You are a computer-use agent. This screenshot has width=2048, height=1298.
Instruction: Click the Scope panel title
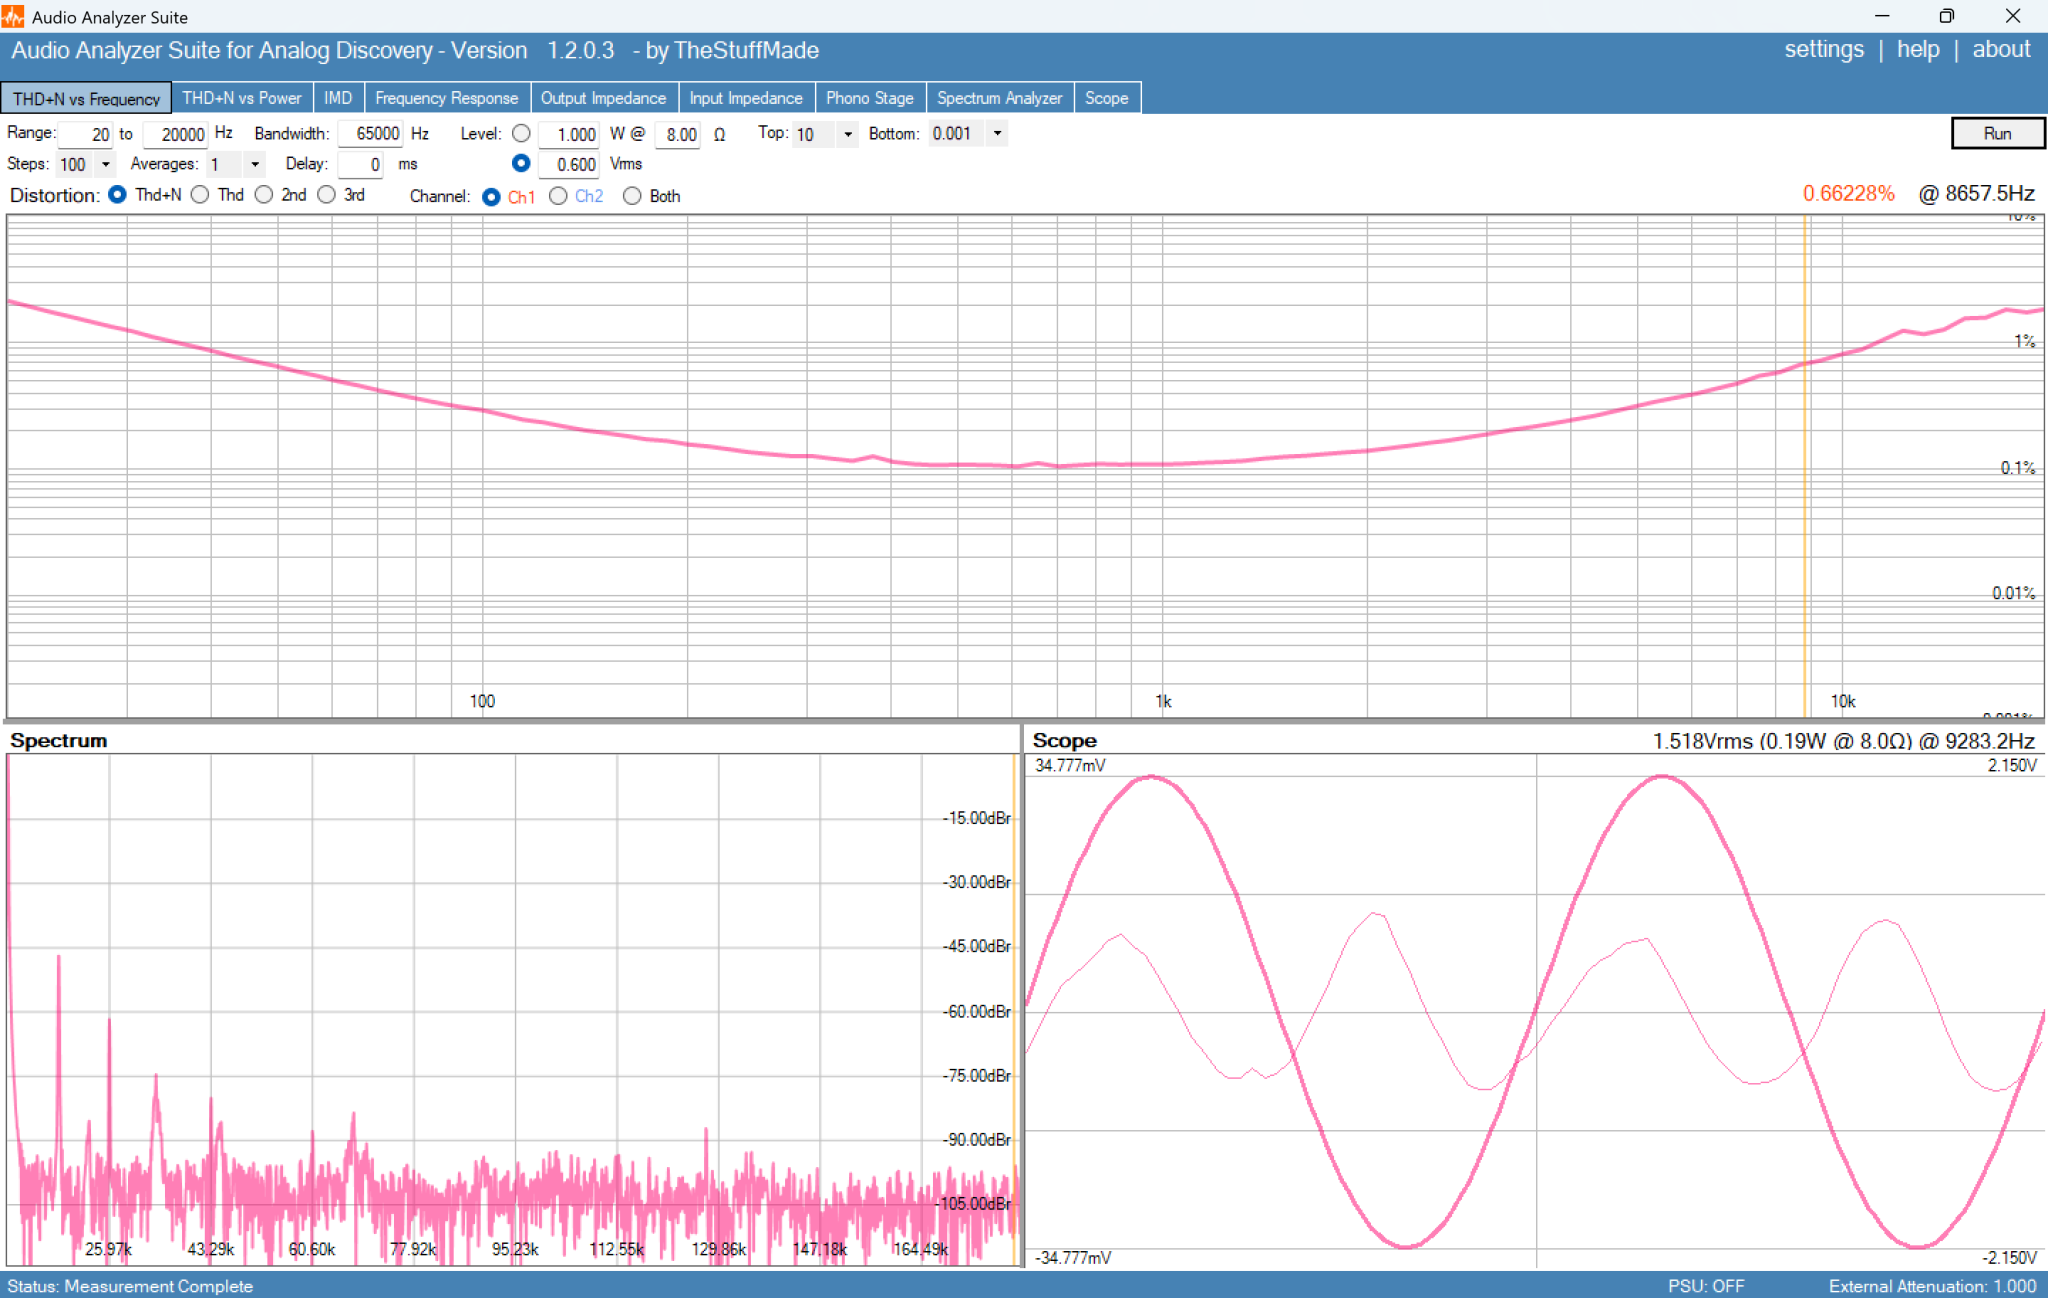click(x=1064, y=740)
